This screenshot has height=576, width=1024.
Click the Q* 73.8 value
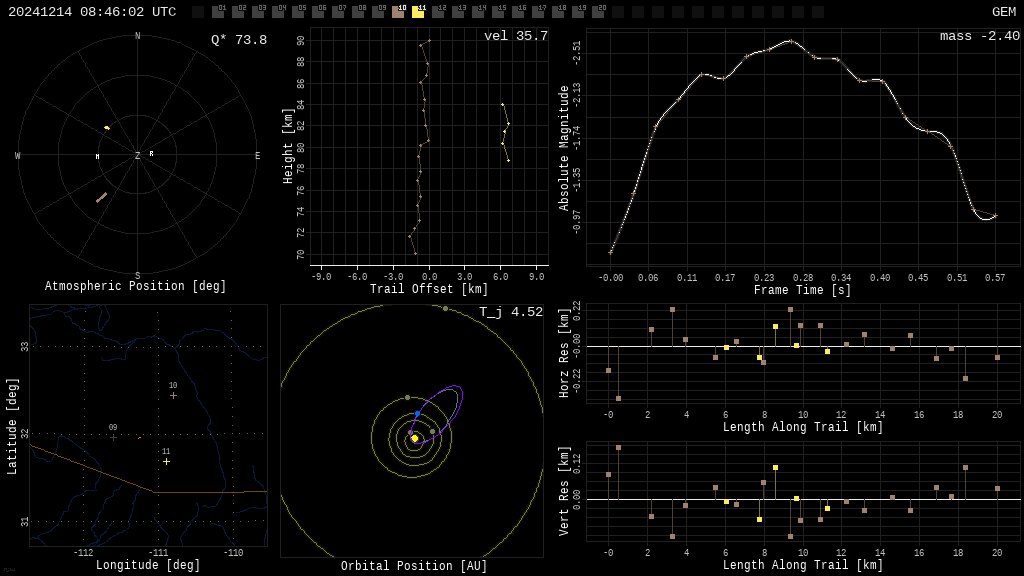(239, 40)
